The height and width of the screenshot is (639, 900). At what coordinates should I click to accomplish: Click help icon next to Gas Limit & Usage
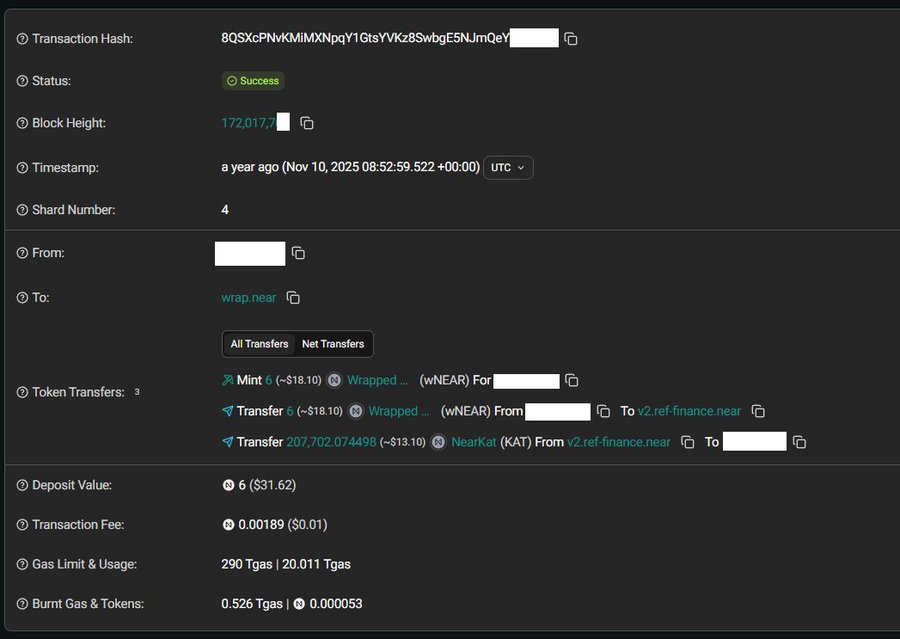pos(22,564)
